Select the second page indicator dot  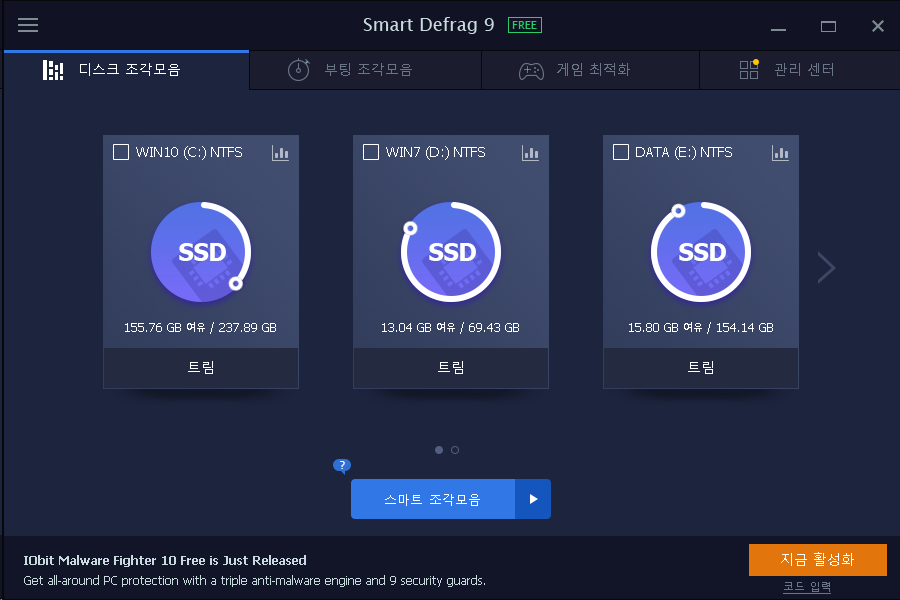tap(455, 450)
